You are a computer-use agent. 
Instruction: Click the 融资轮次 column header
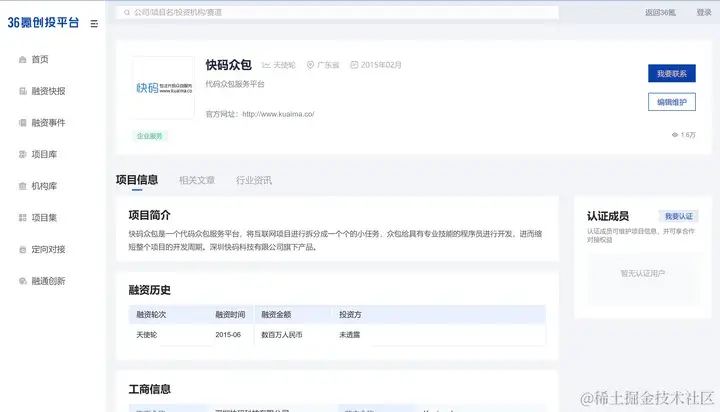tap(151, 315)
